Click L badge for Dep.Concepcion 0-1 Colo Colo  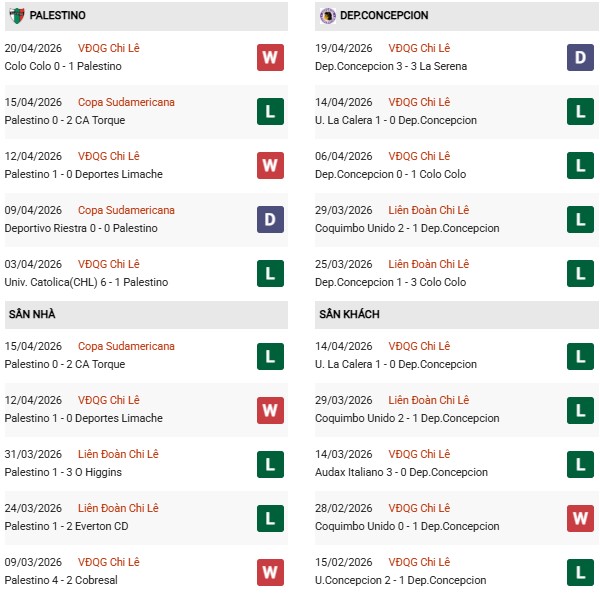pyautogui.click(x=580, y=165)
